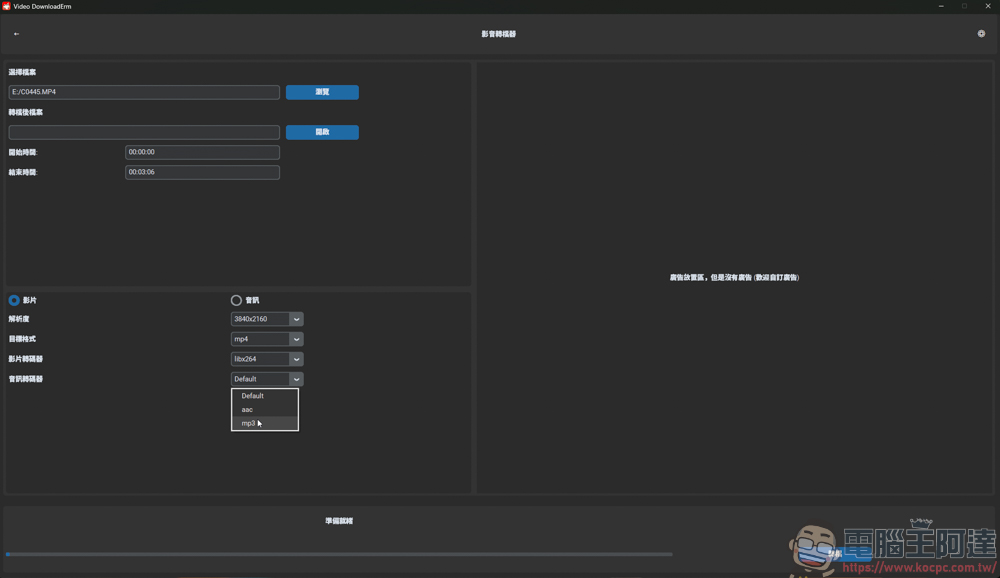Screen dimensions: 1000x578
Task: Open settings via the top-right gear icon
Action: coord(981,34)
